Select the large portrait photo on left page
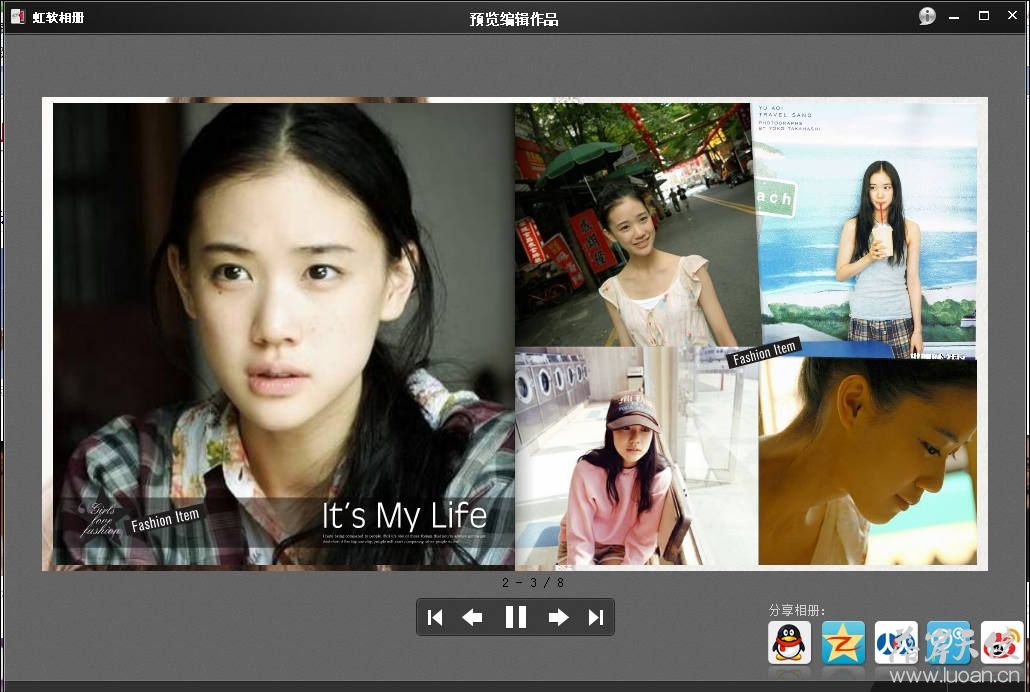 click(284, 334)
